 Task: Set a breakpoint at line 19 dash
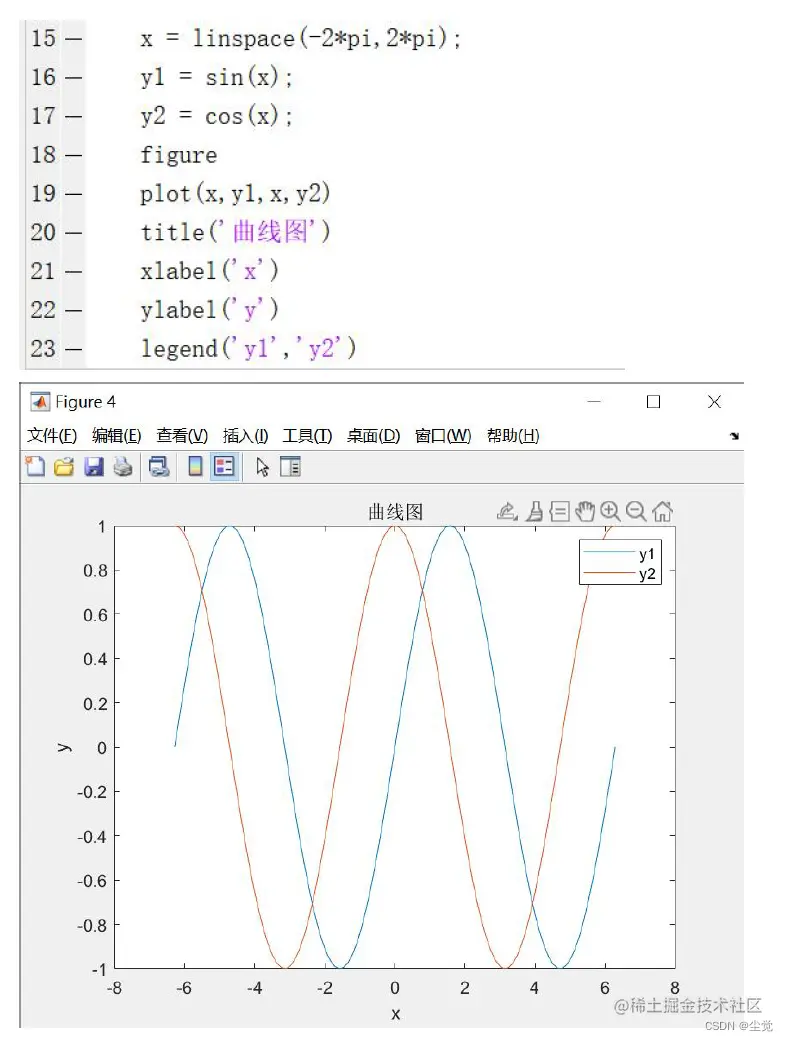(x=74, y=194)
